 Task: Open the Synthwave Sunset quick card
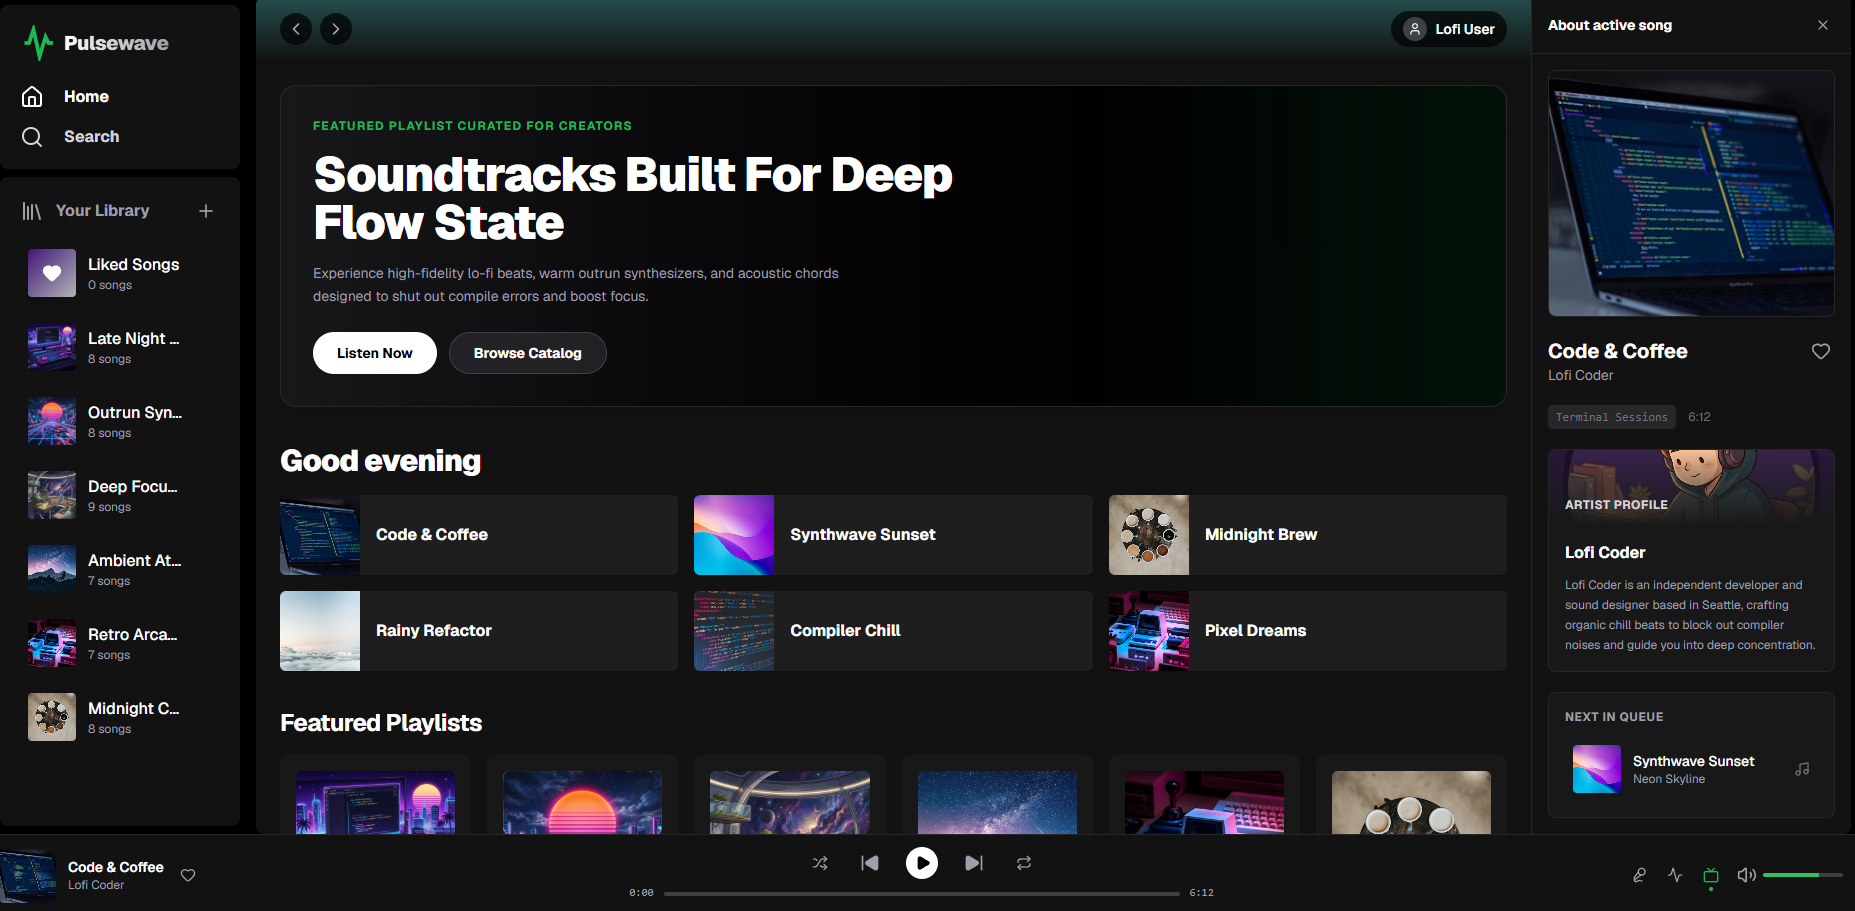(x=893, y=535)
